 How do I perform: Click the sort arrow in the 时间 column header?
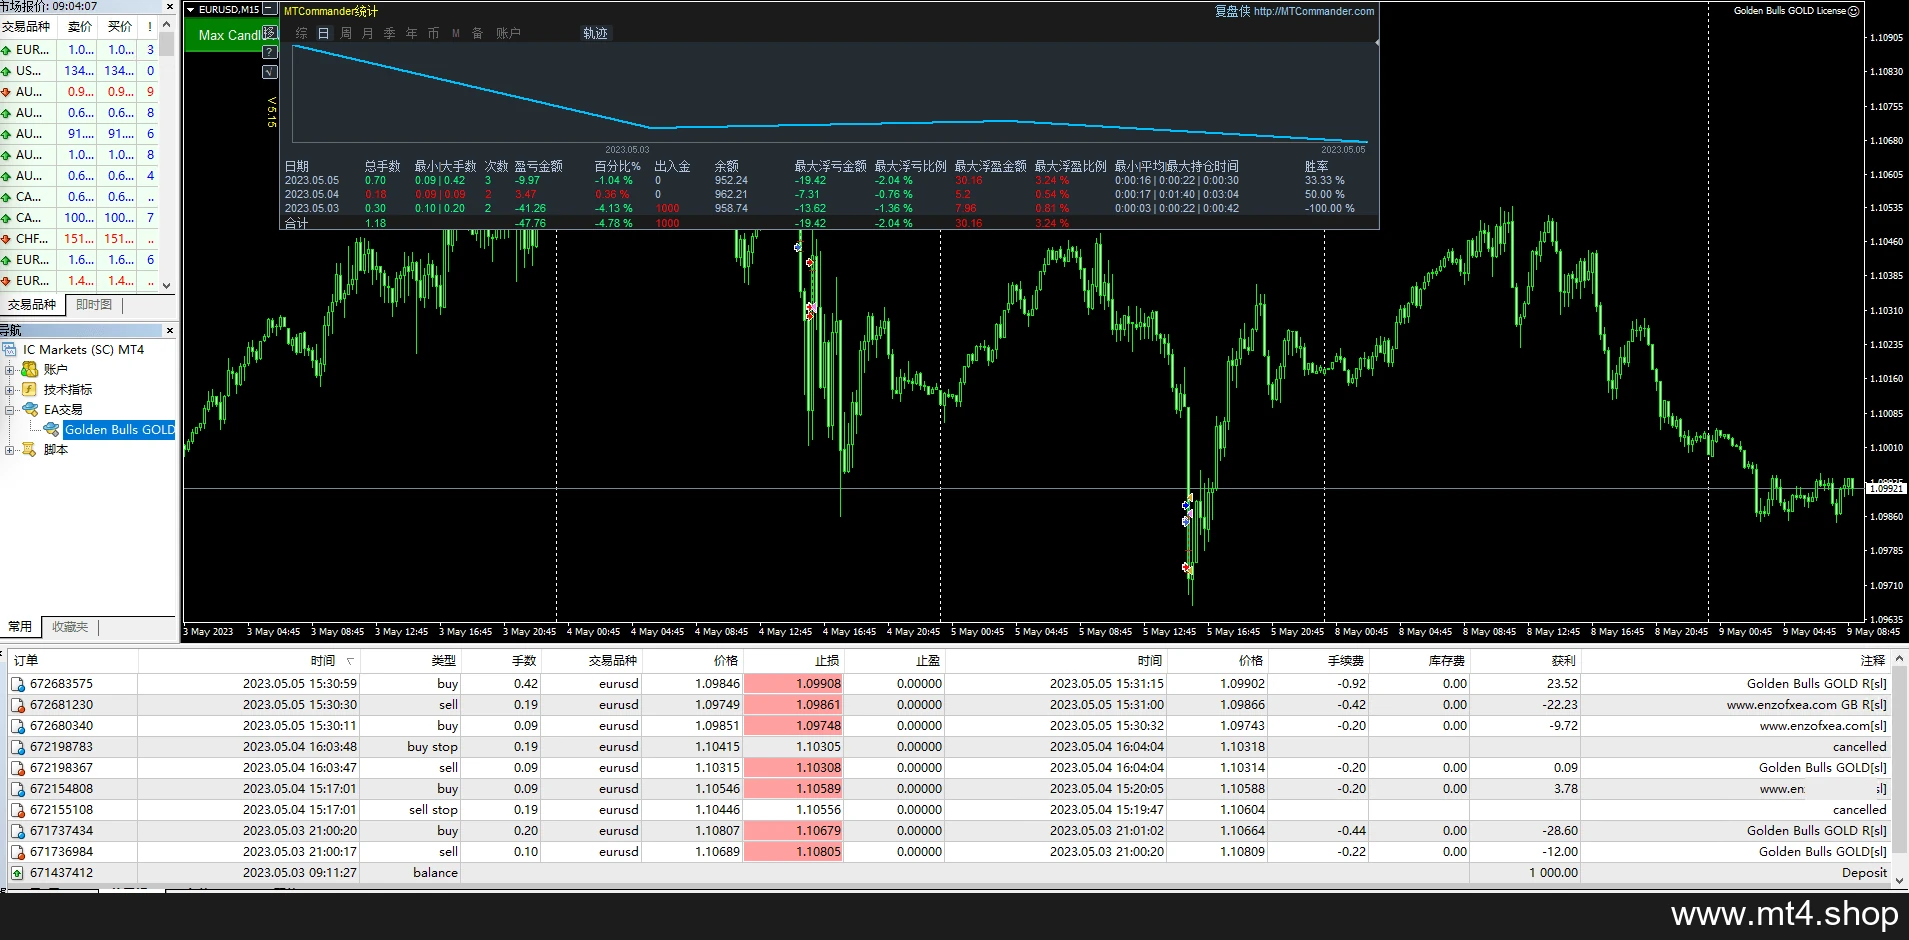coord(350,661)
